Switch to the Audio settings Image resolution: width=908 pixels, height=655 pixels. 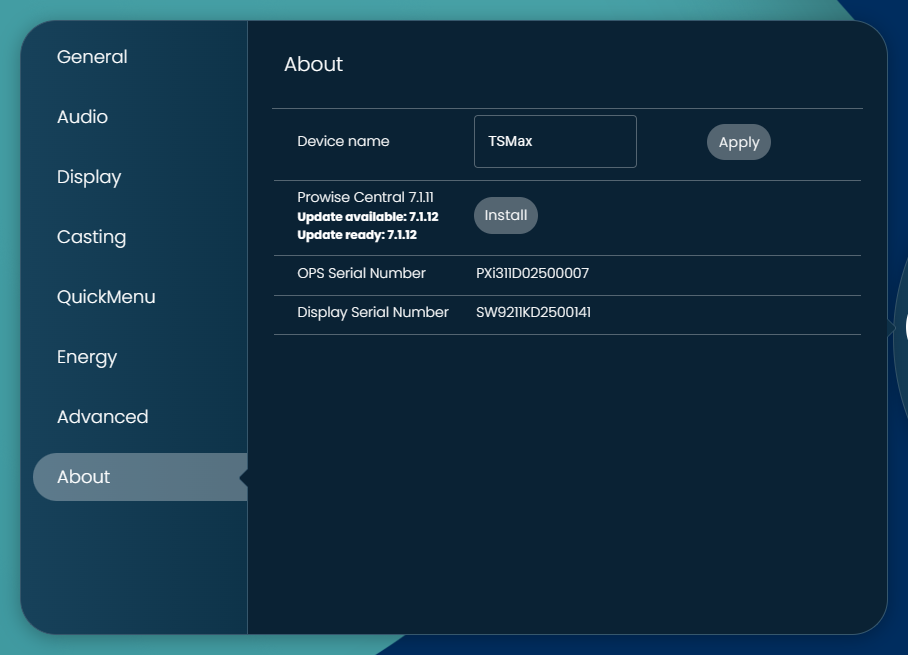click(82, 117)
